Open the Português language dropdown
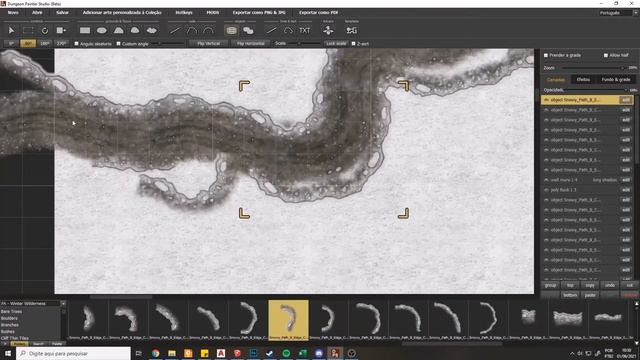 click(635, 13)
